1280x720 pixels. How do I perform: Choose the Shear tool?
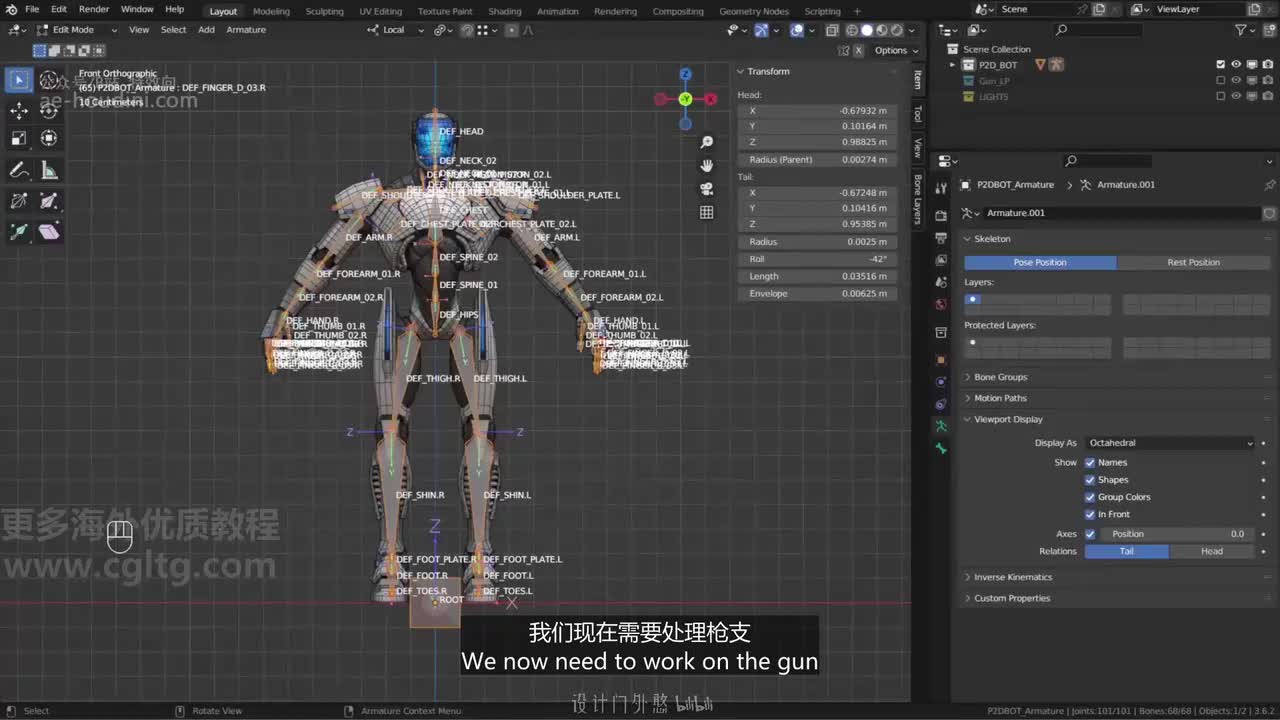point(49,232)
